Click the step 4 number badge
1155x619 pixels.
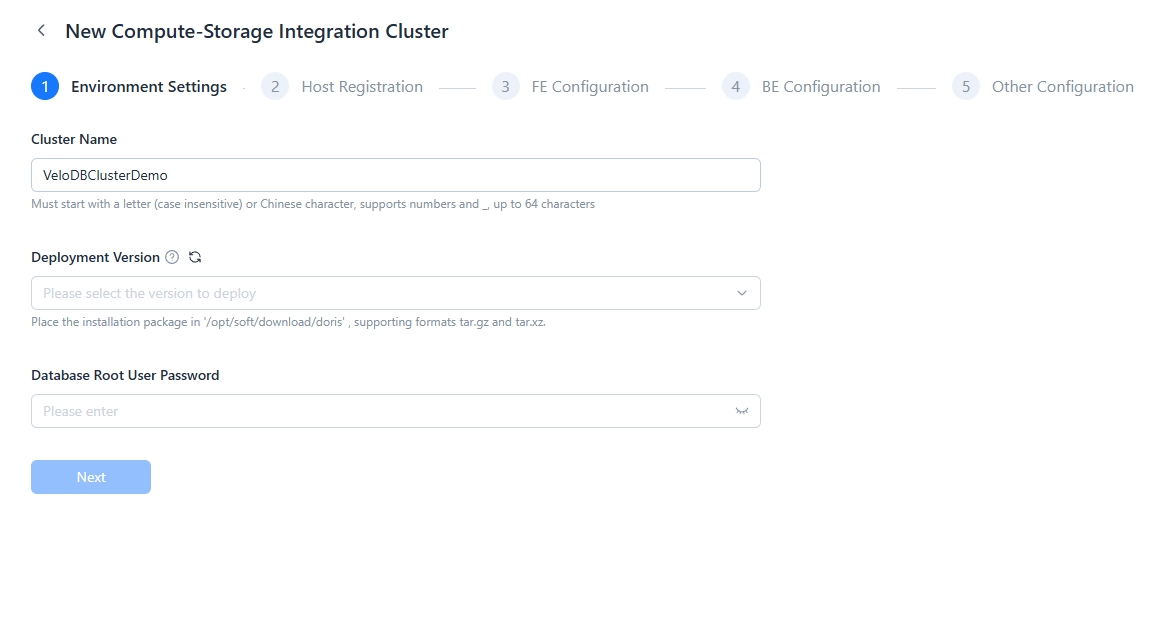pyautogui.click(x=736, y=86)
